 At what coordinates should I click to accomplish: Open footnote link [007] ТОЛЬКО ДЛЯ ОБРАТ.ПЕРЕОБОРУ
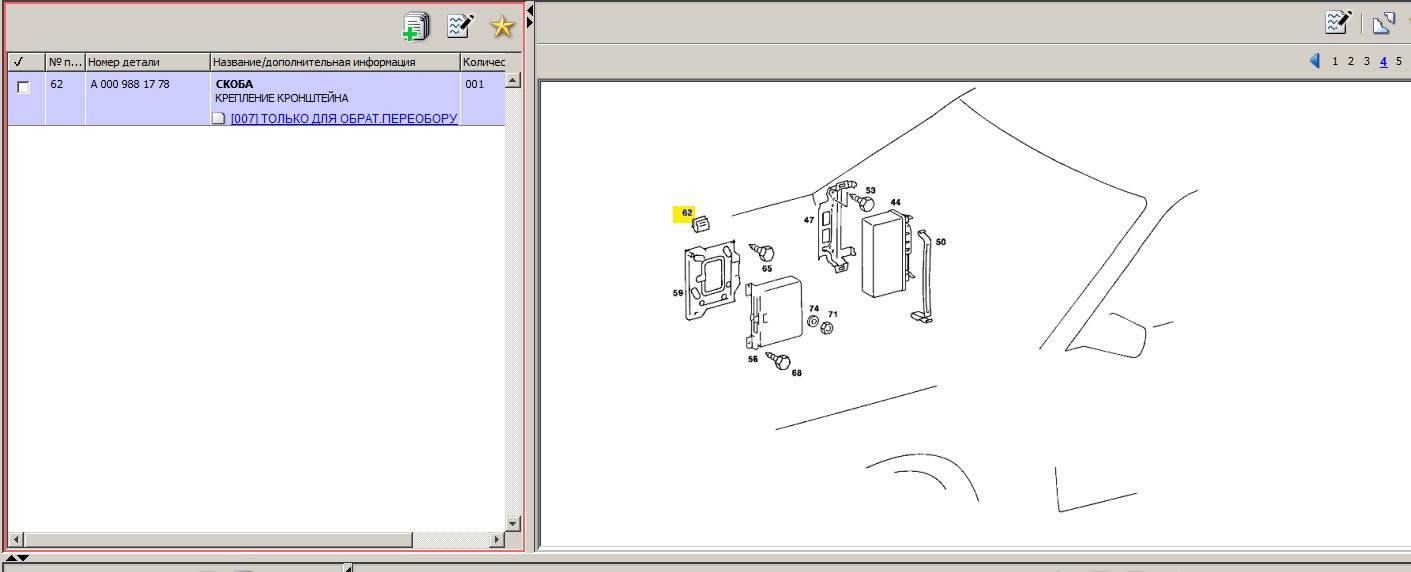[344, 118]
